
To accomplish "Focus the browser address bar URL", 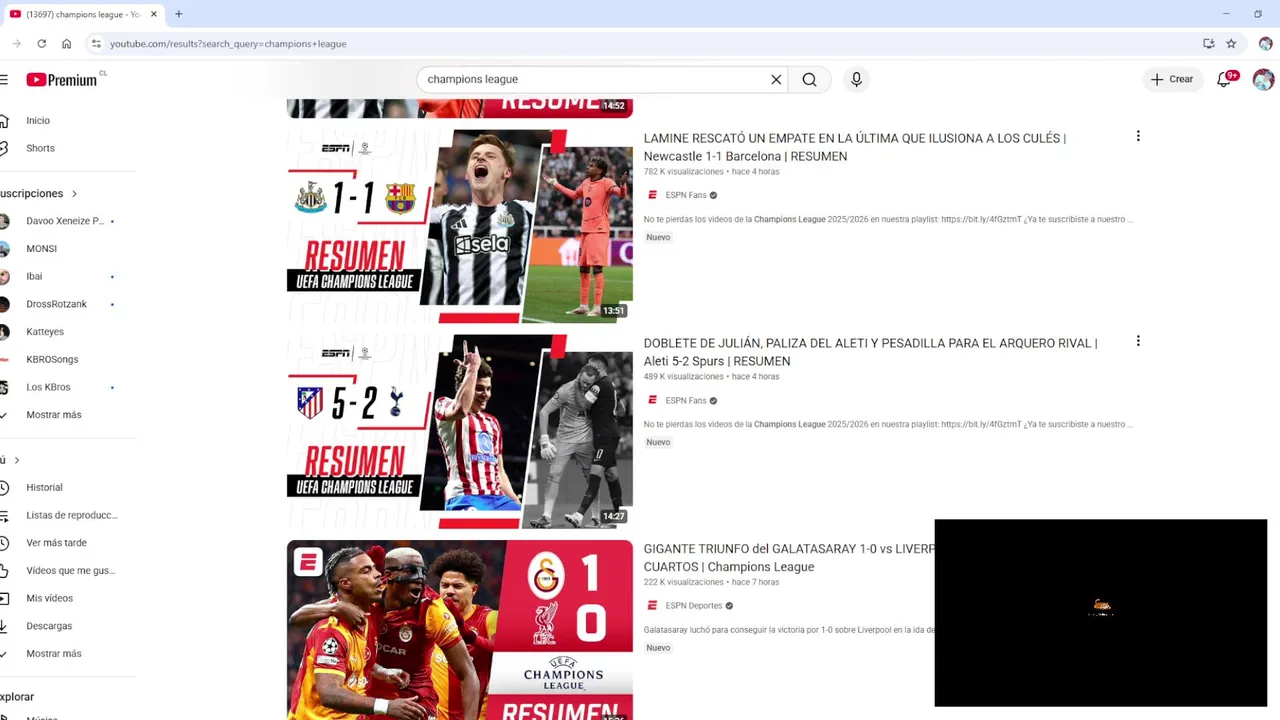I will (x=228, y=44).
